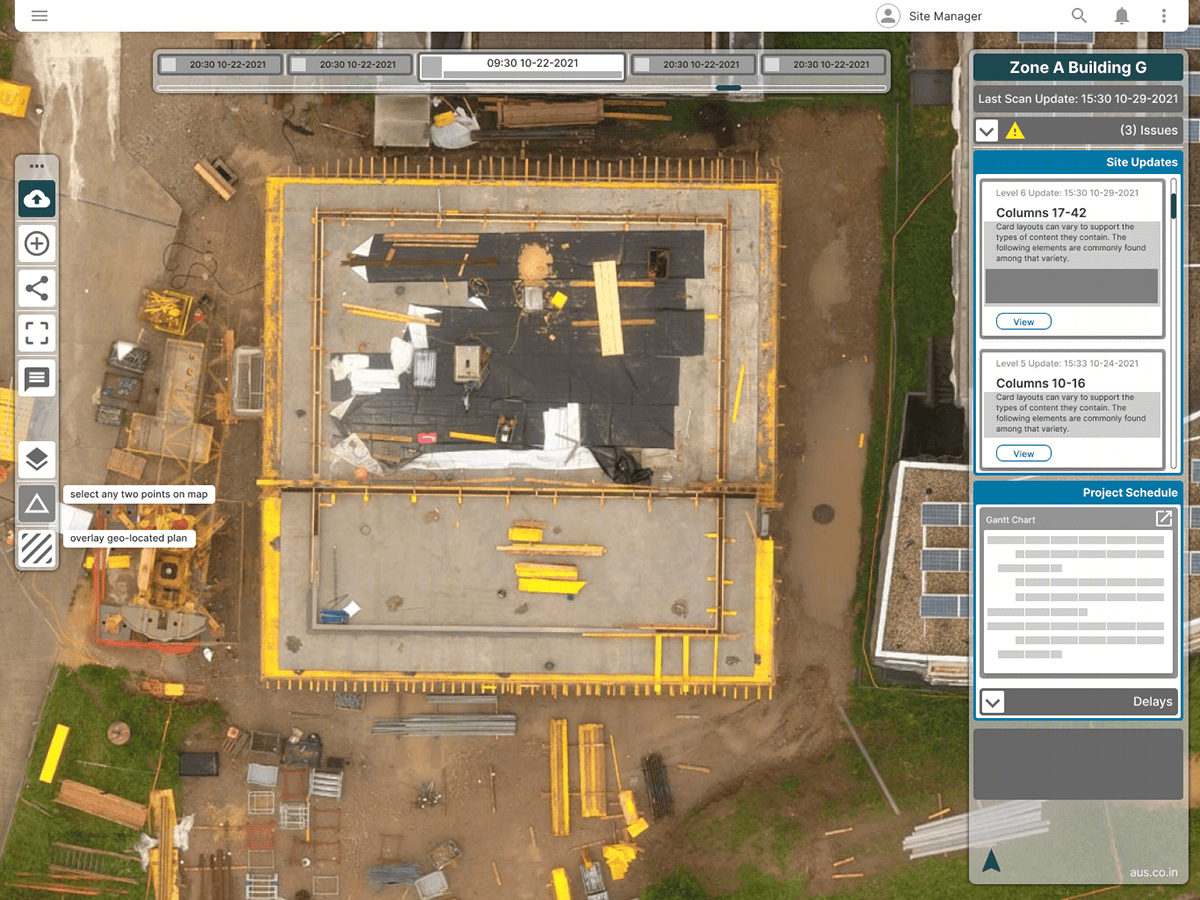Open the map layers tool
The width and height of the screenshot is (1200, 900).
click(37, 460)
